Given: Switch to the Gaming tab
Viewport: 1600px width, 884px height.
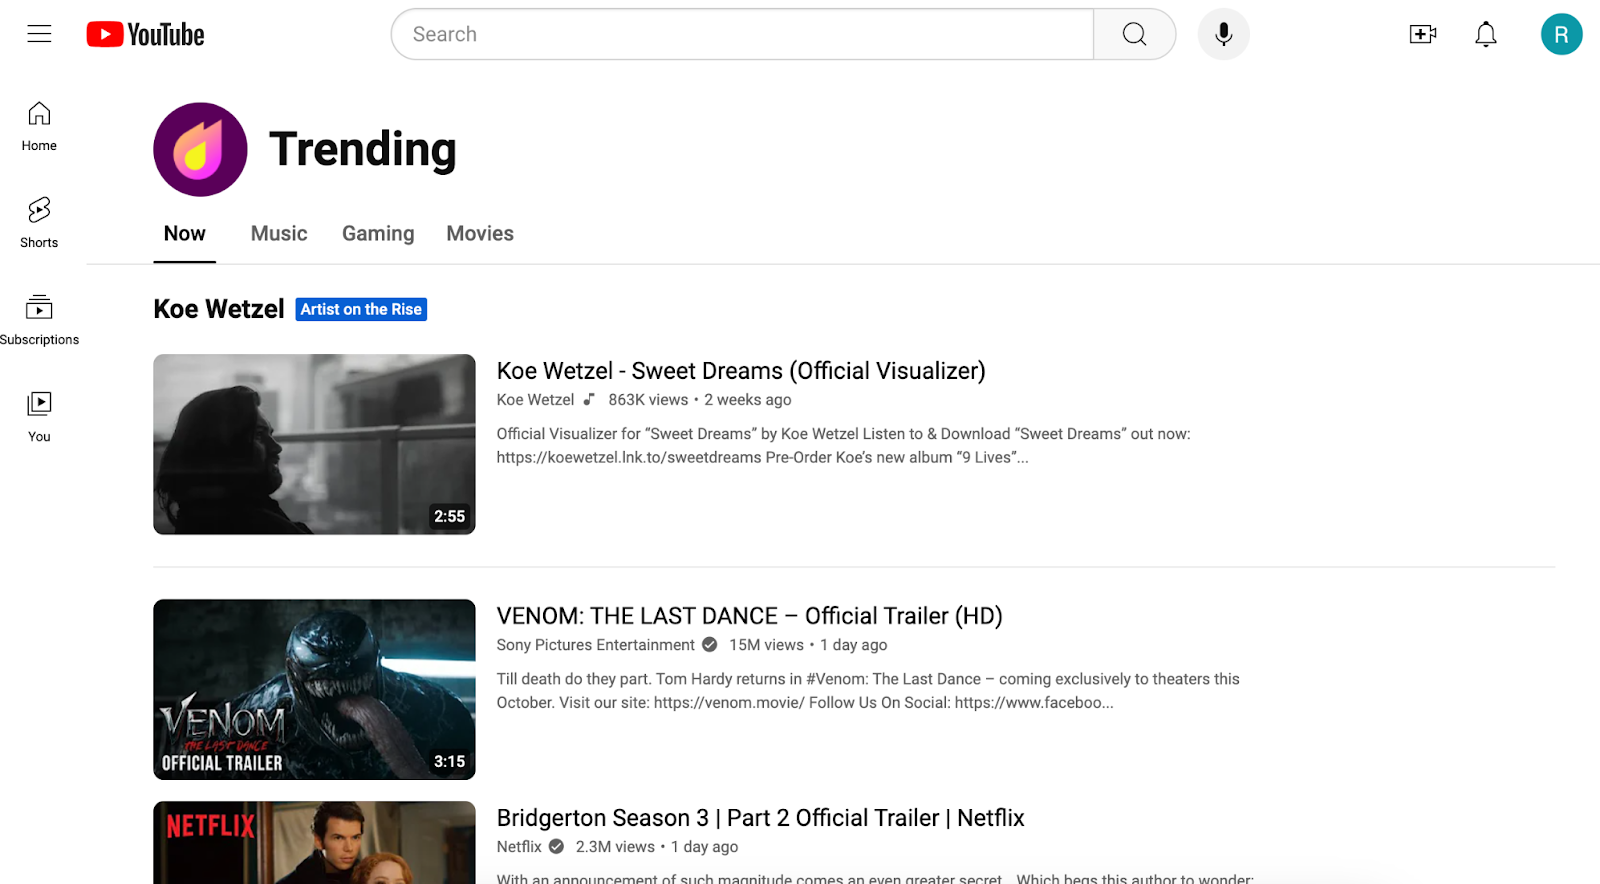Looking at the screenshot, I should [378, 234].
